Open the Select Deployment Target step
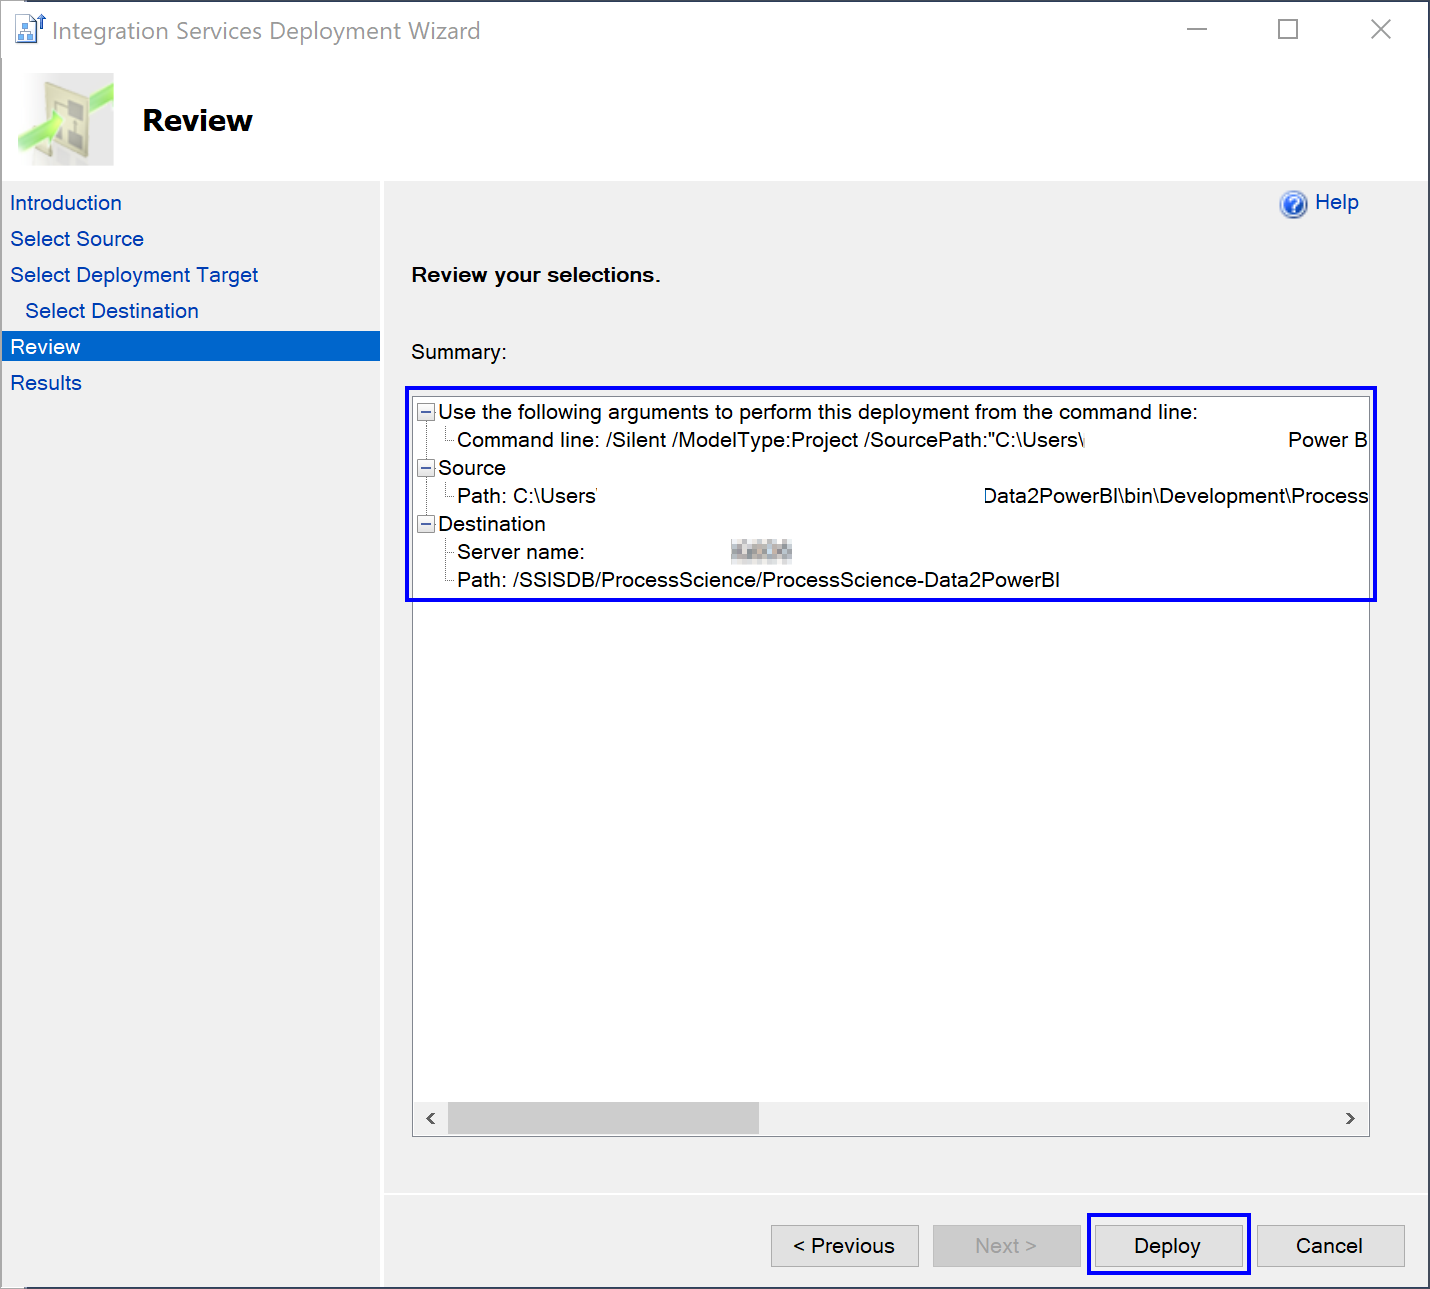The height and width of the screenshot is (1289, 1430). [x=134, y=275]
